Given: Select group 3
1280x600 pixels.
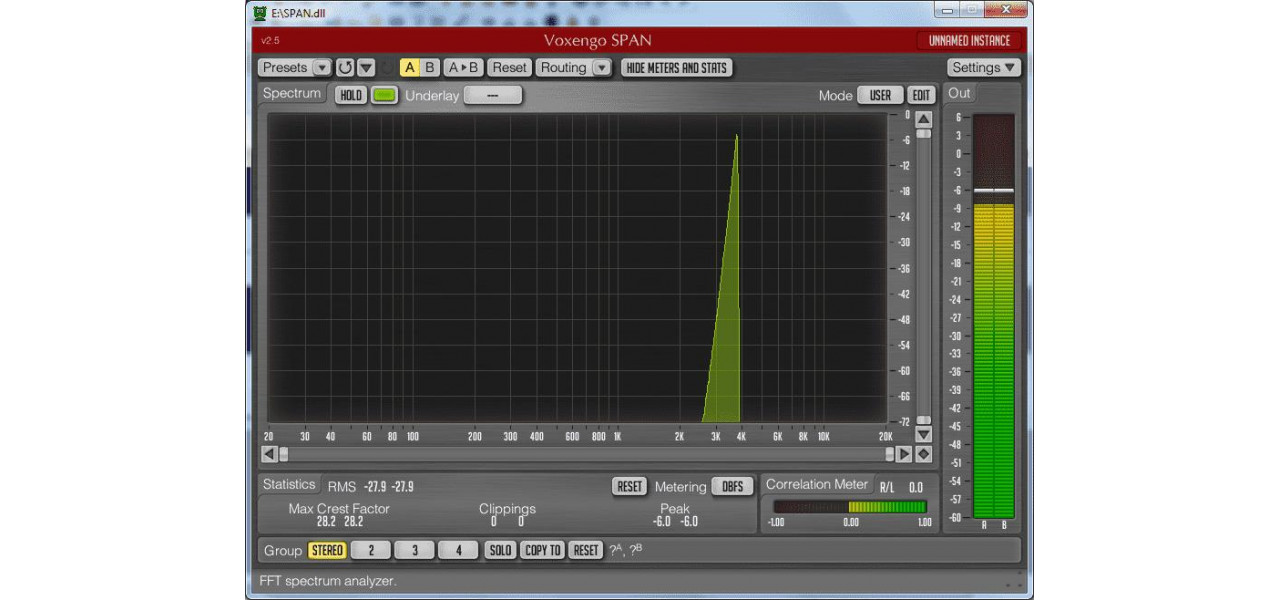Looking at the screenshot, I should pyautogui.click(x=414, y=550).
